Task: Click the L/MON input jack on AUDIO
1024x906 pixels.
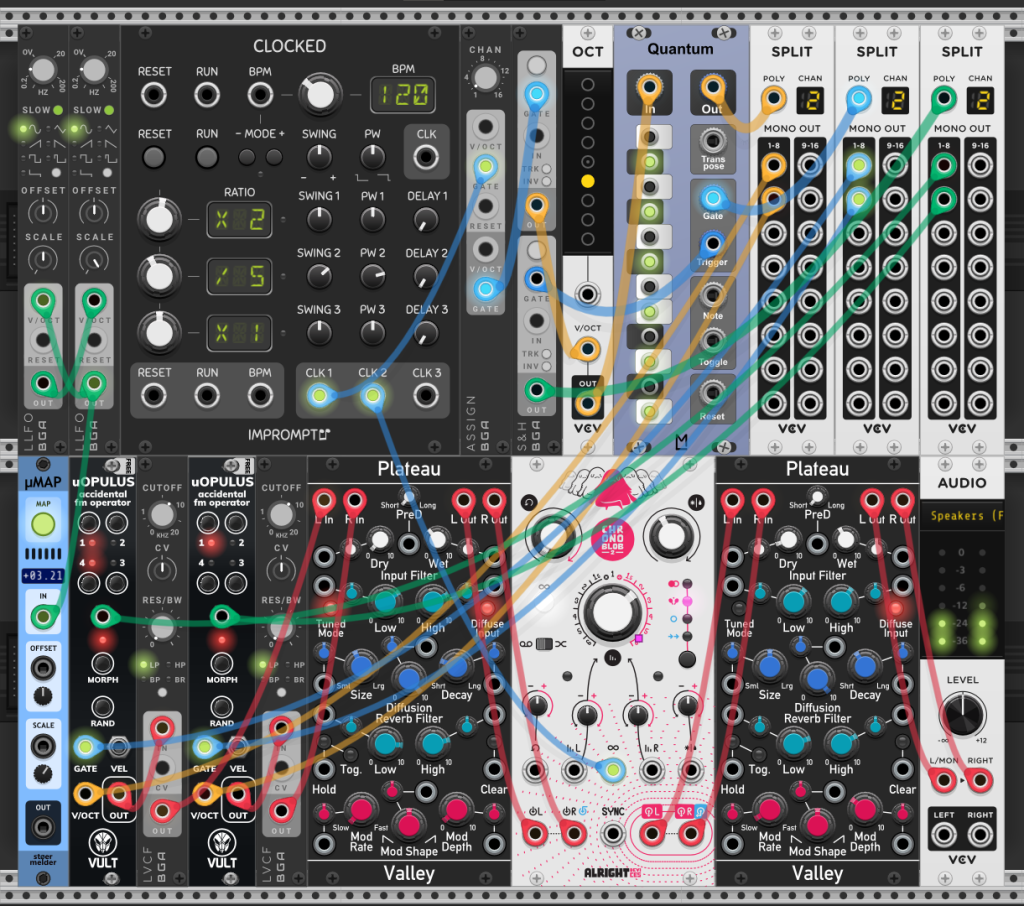Action: pos(942,780)
